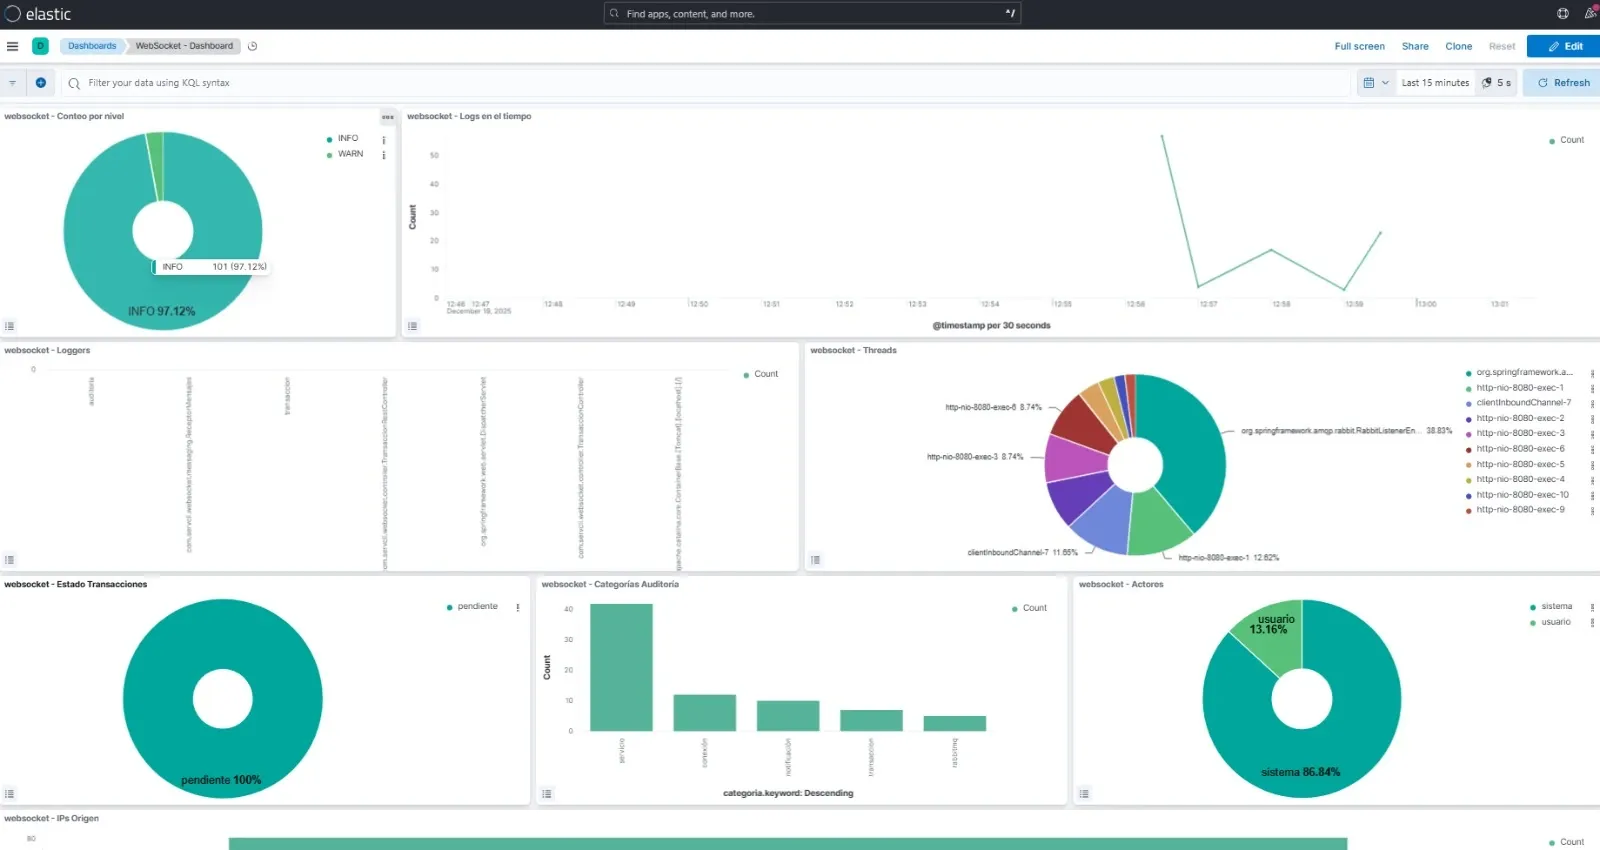Click sistema legend color dot

pyautogui.click(x=1533, y=608)
